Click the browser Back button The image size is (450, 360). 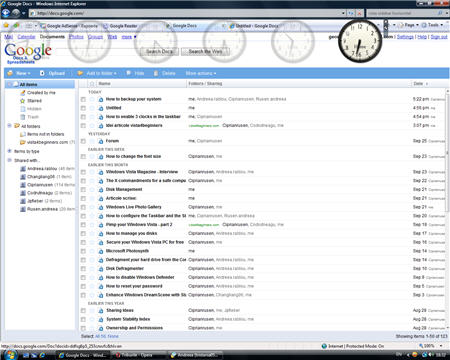[x=6, y=13]
